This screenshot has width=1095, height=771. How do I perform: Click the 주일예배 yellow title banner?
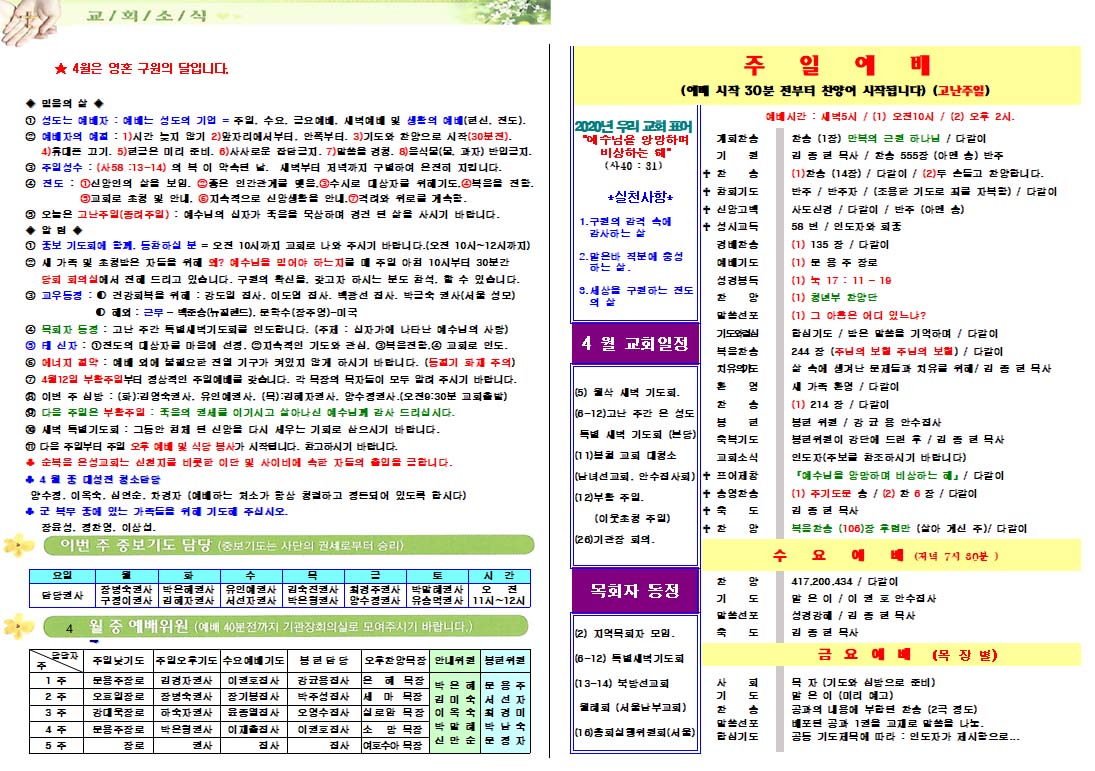point(825,65)
